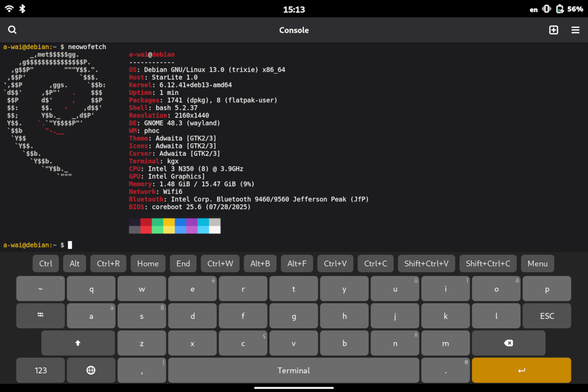Tap the b key

(x=344, y=343)
